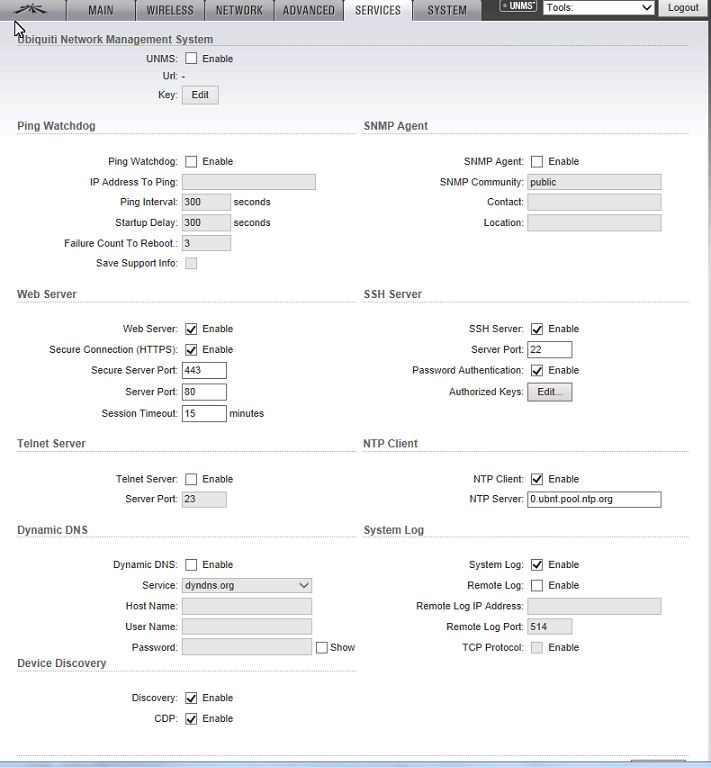
Task: Click the Logout button
Action: [683, 8]
